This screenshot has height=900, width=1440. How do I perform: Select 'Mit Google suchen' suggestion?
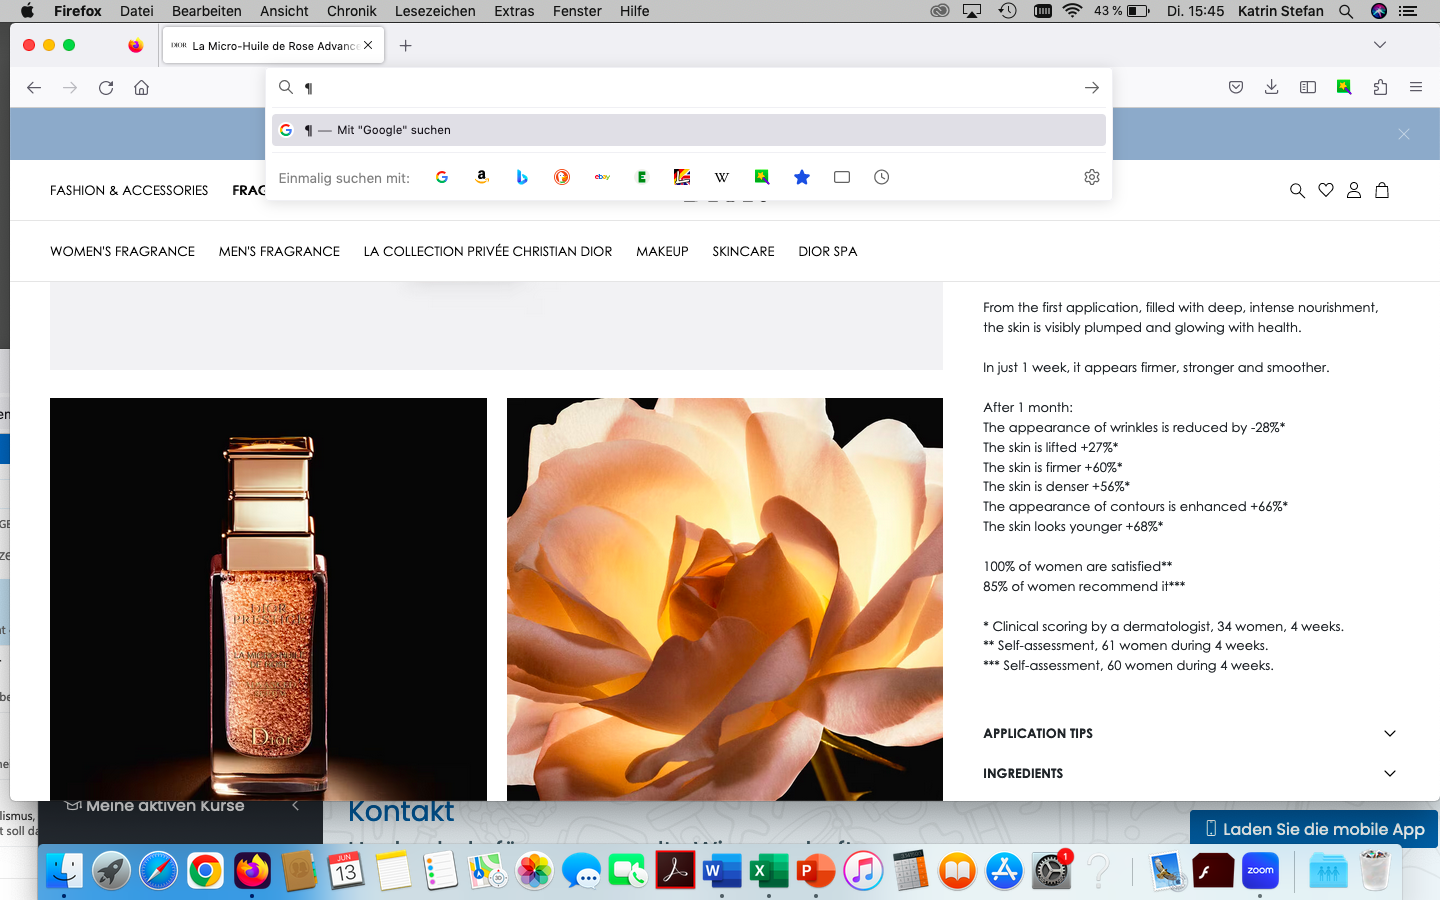[688, 130]
